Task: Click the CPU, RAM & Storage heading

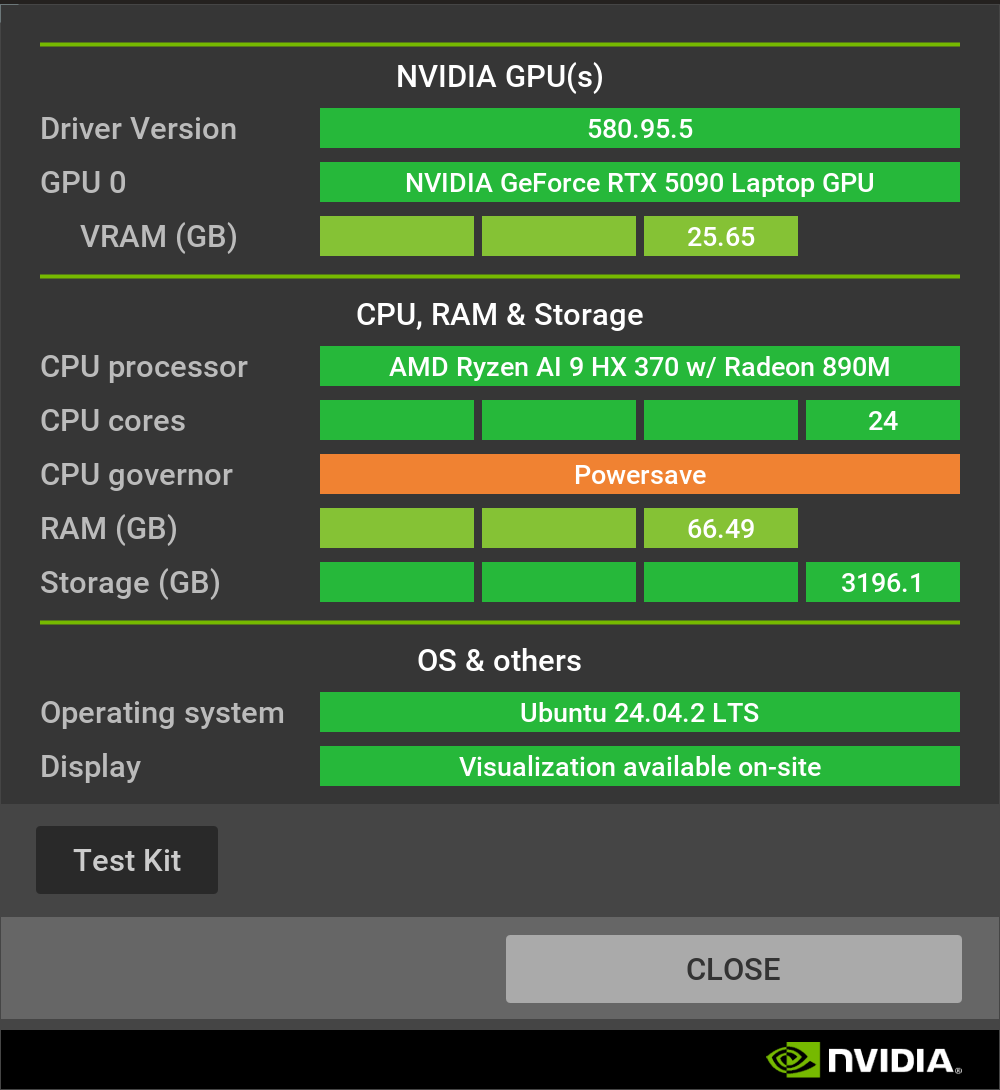Action: pos(500,315)
